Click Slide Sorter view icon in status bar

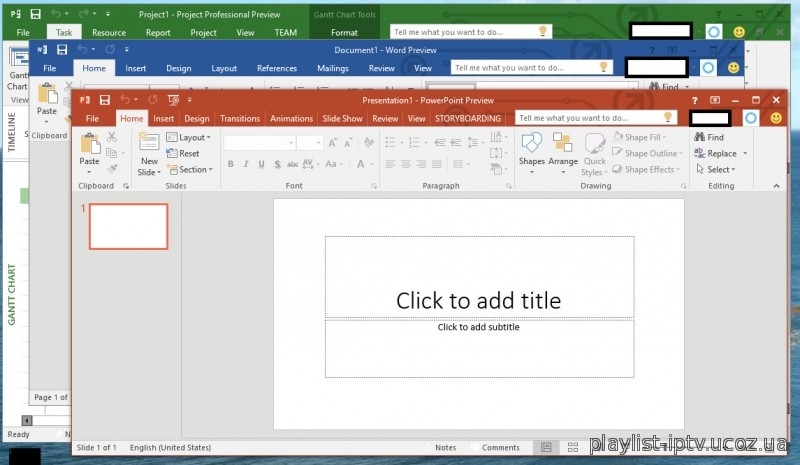click(x=573, y=448)
